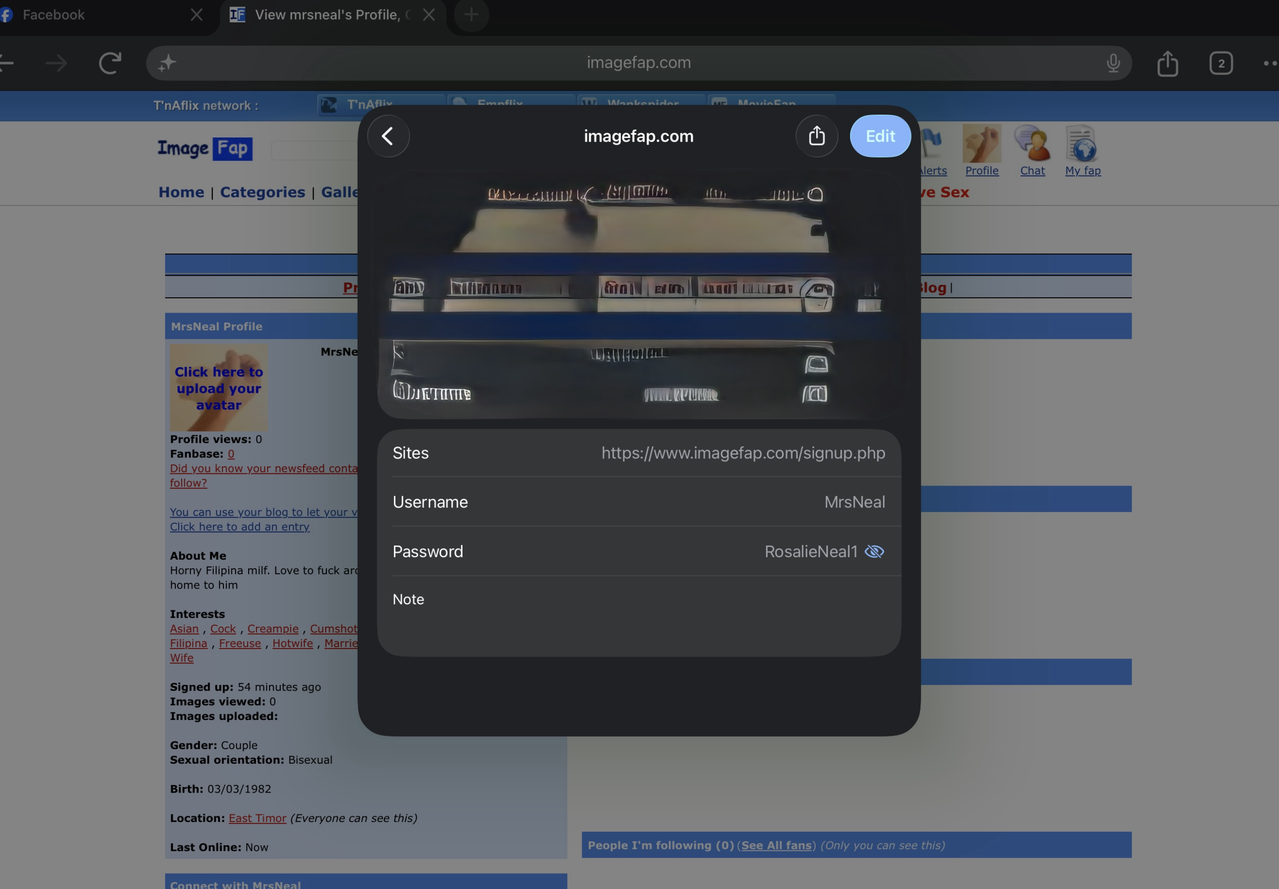Image resolution: width=1279 pixels, height=889 pixels.
Task: Open the Home menu link
Action: pyautogui.click(x=181, y=192)
